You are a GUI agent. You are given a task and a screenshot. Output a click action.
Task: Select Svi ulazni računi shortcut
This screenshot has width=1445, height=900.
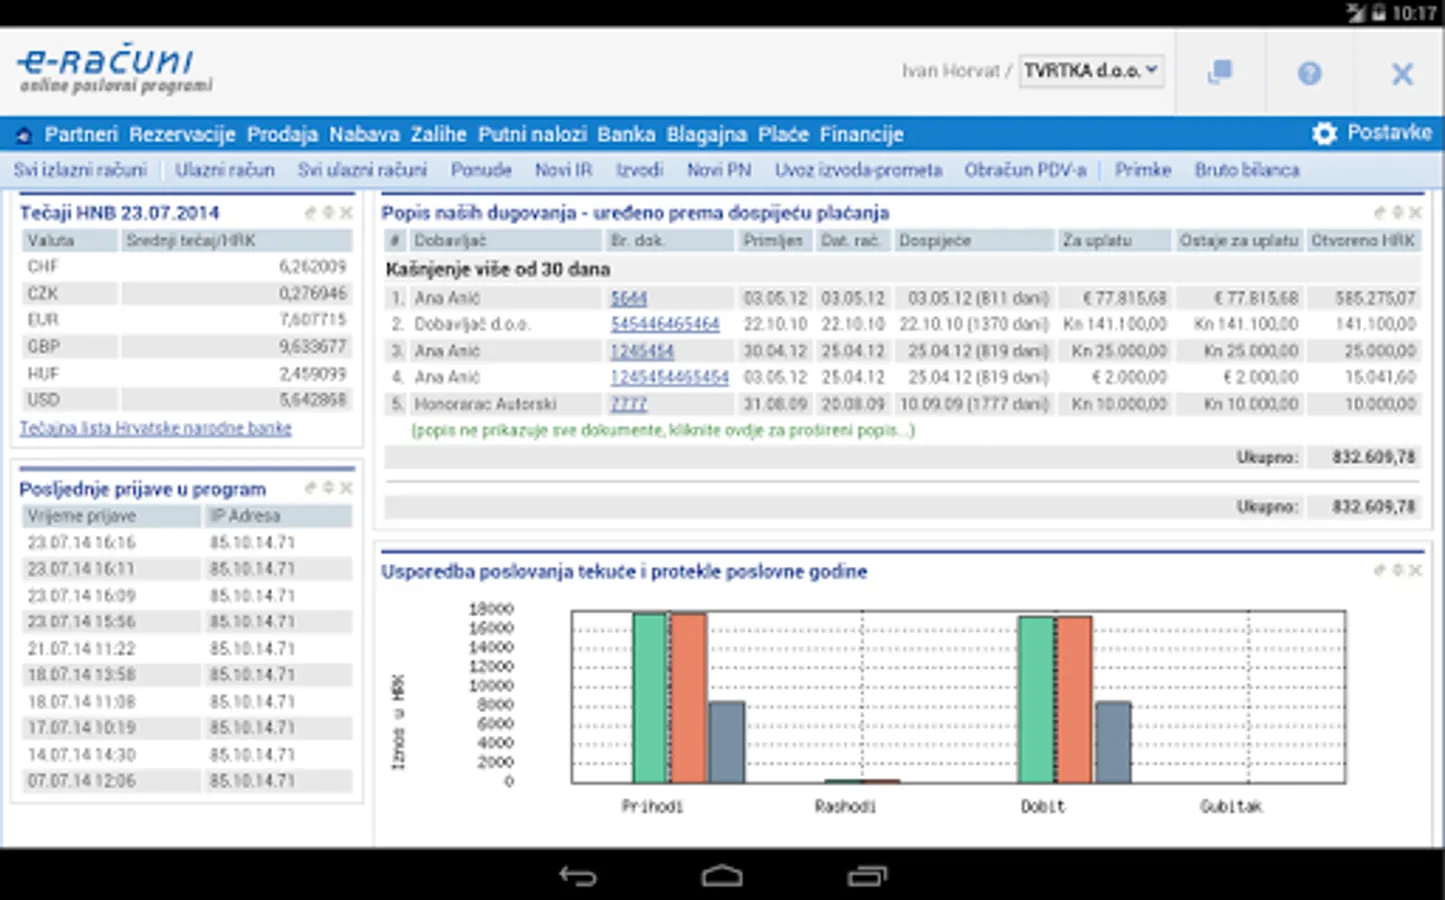[362, 170]
